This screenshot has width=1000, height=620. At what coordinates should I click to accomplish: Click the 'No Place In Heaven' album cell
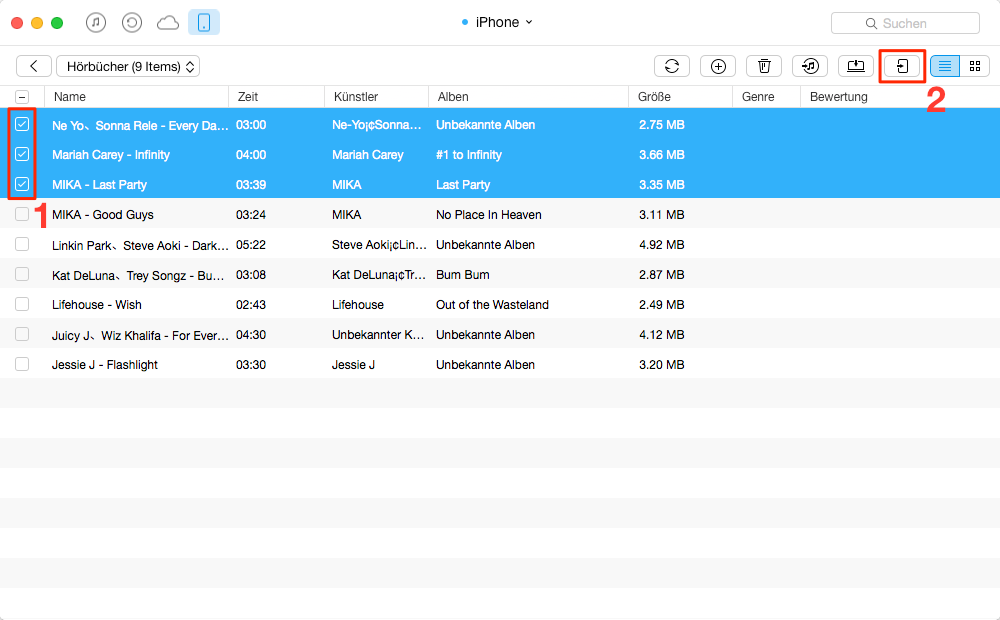pos(489,215)
